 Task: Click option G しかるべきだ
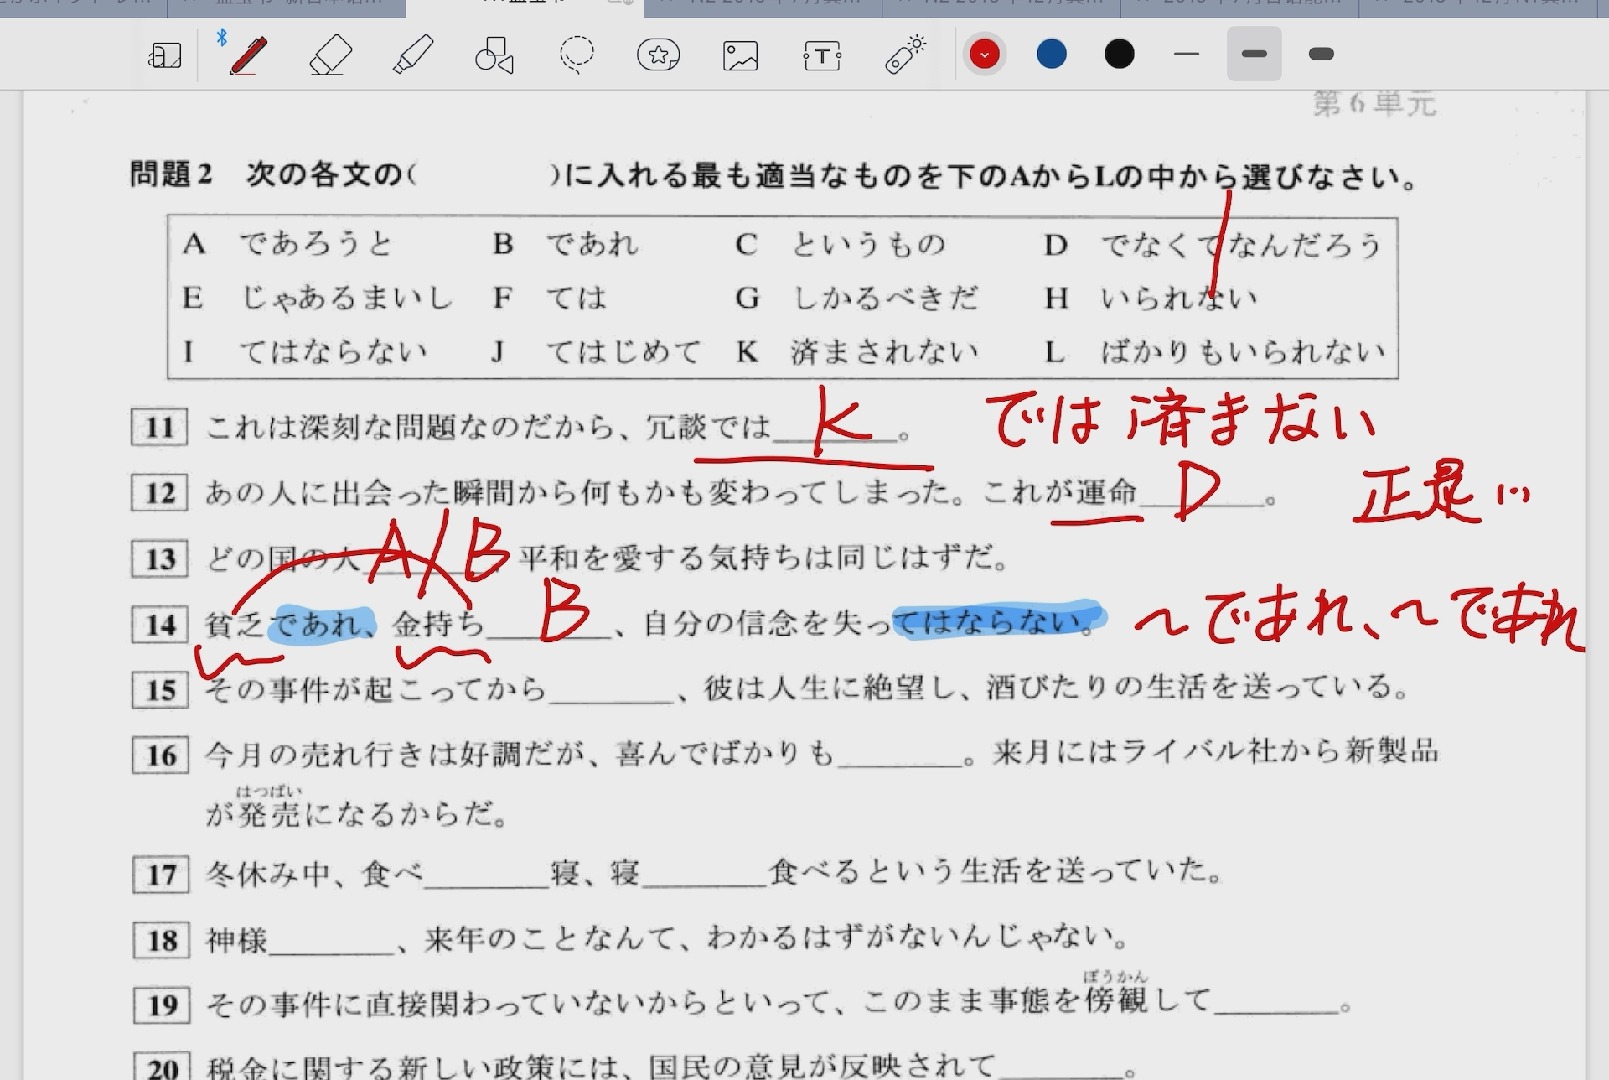(856, 298)
